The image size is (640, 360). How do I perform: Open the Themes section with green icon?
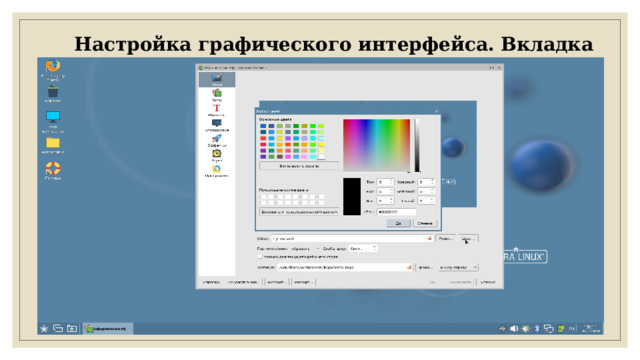pos(217,95)
